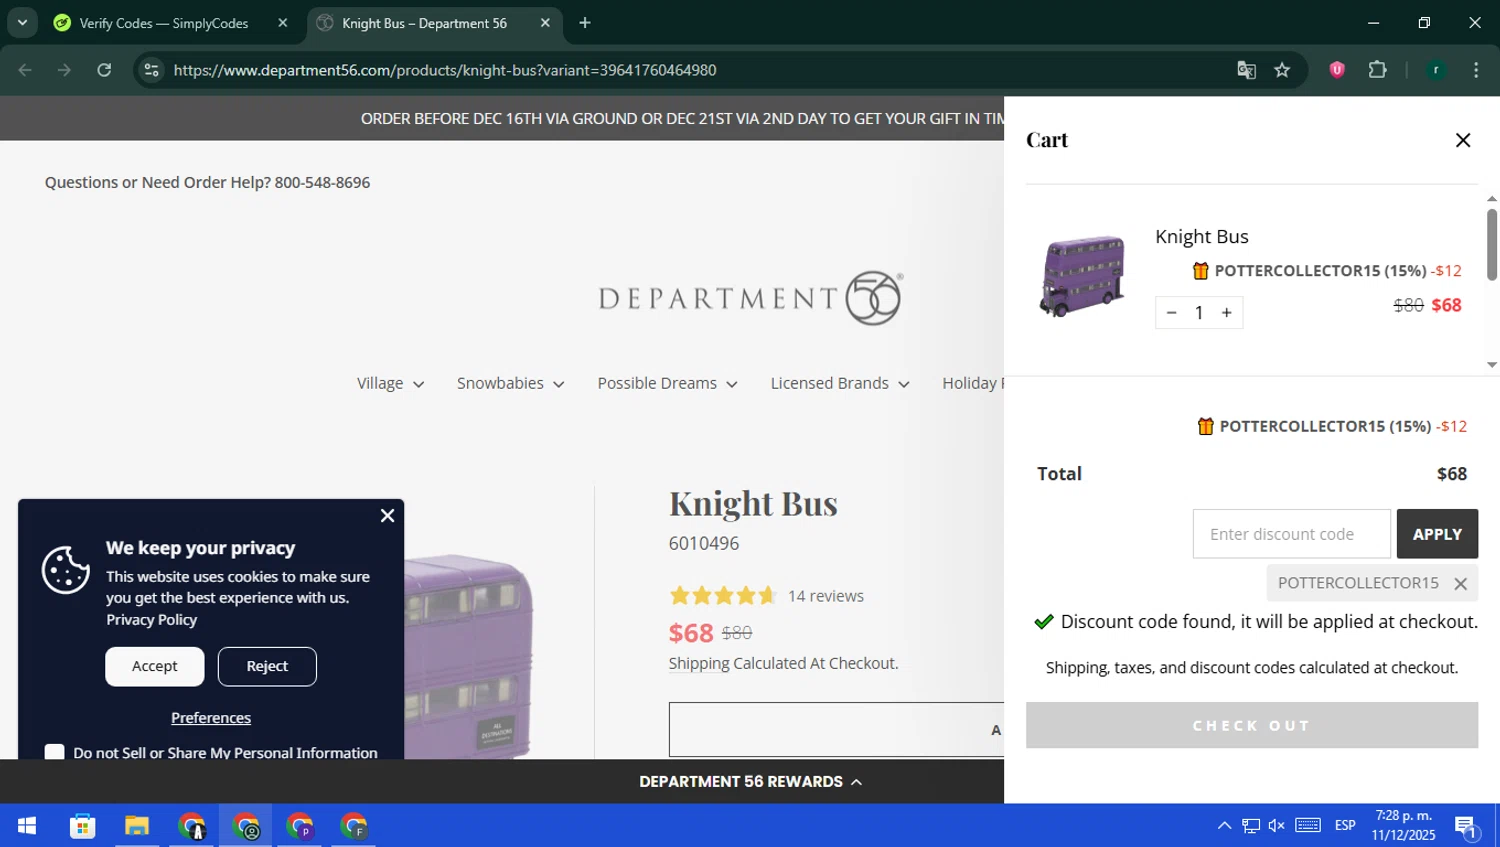Expand the Snowbabies menu
The image size is (1500, 847).
(510, 383)
